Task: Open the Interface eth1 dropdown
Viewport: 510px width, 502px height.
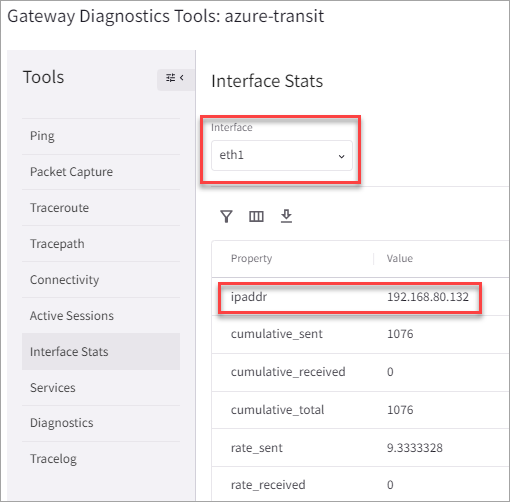Action: (x=282, y=156)
